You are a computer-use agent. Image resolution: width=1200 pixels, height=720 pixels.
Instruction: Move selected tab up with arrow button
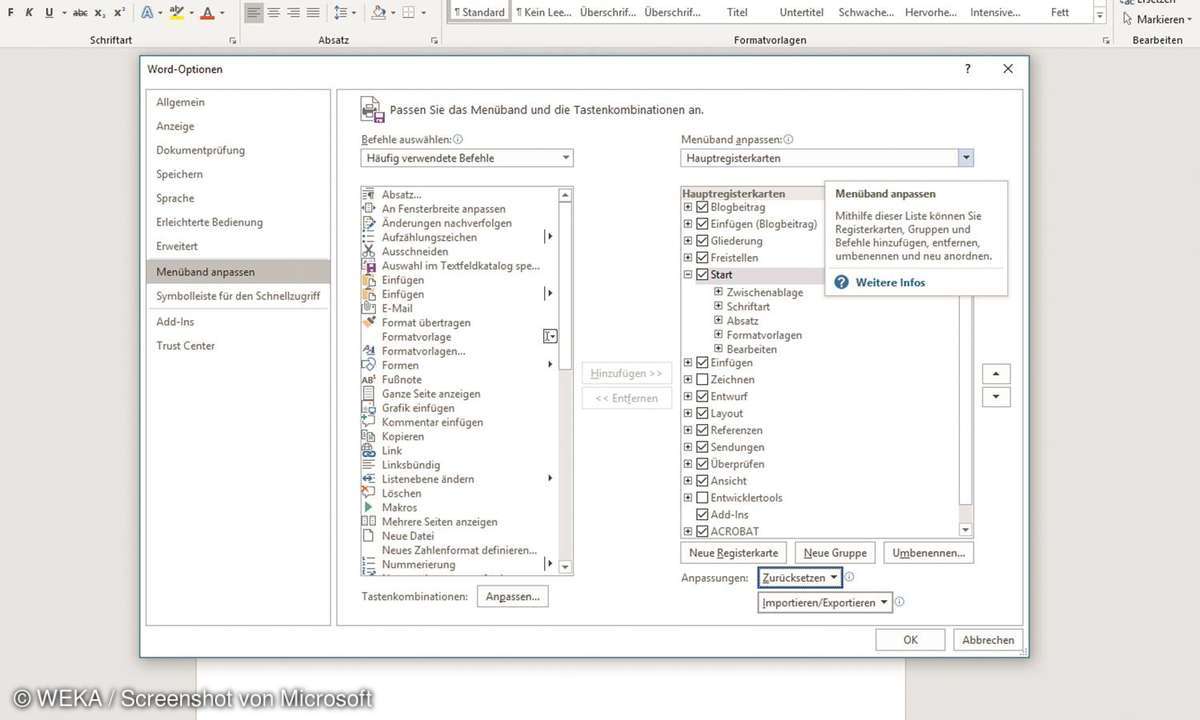(996, 373)
